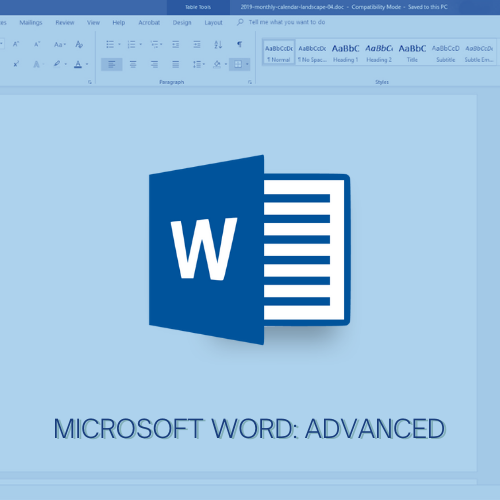The image size is (500, 500).
Task: Click the Justify alignment icon
Action: [x=176, y=64]
